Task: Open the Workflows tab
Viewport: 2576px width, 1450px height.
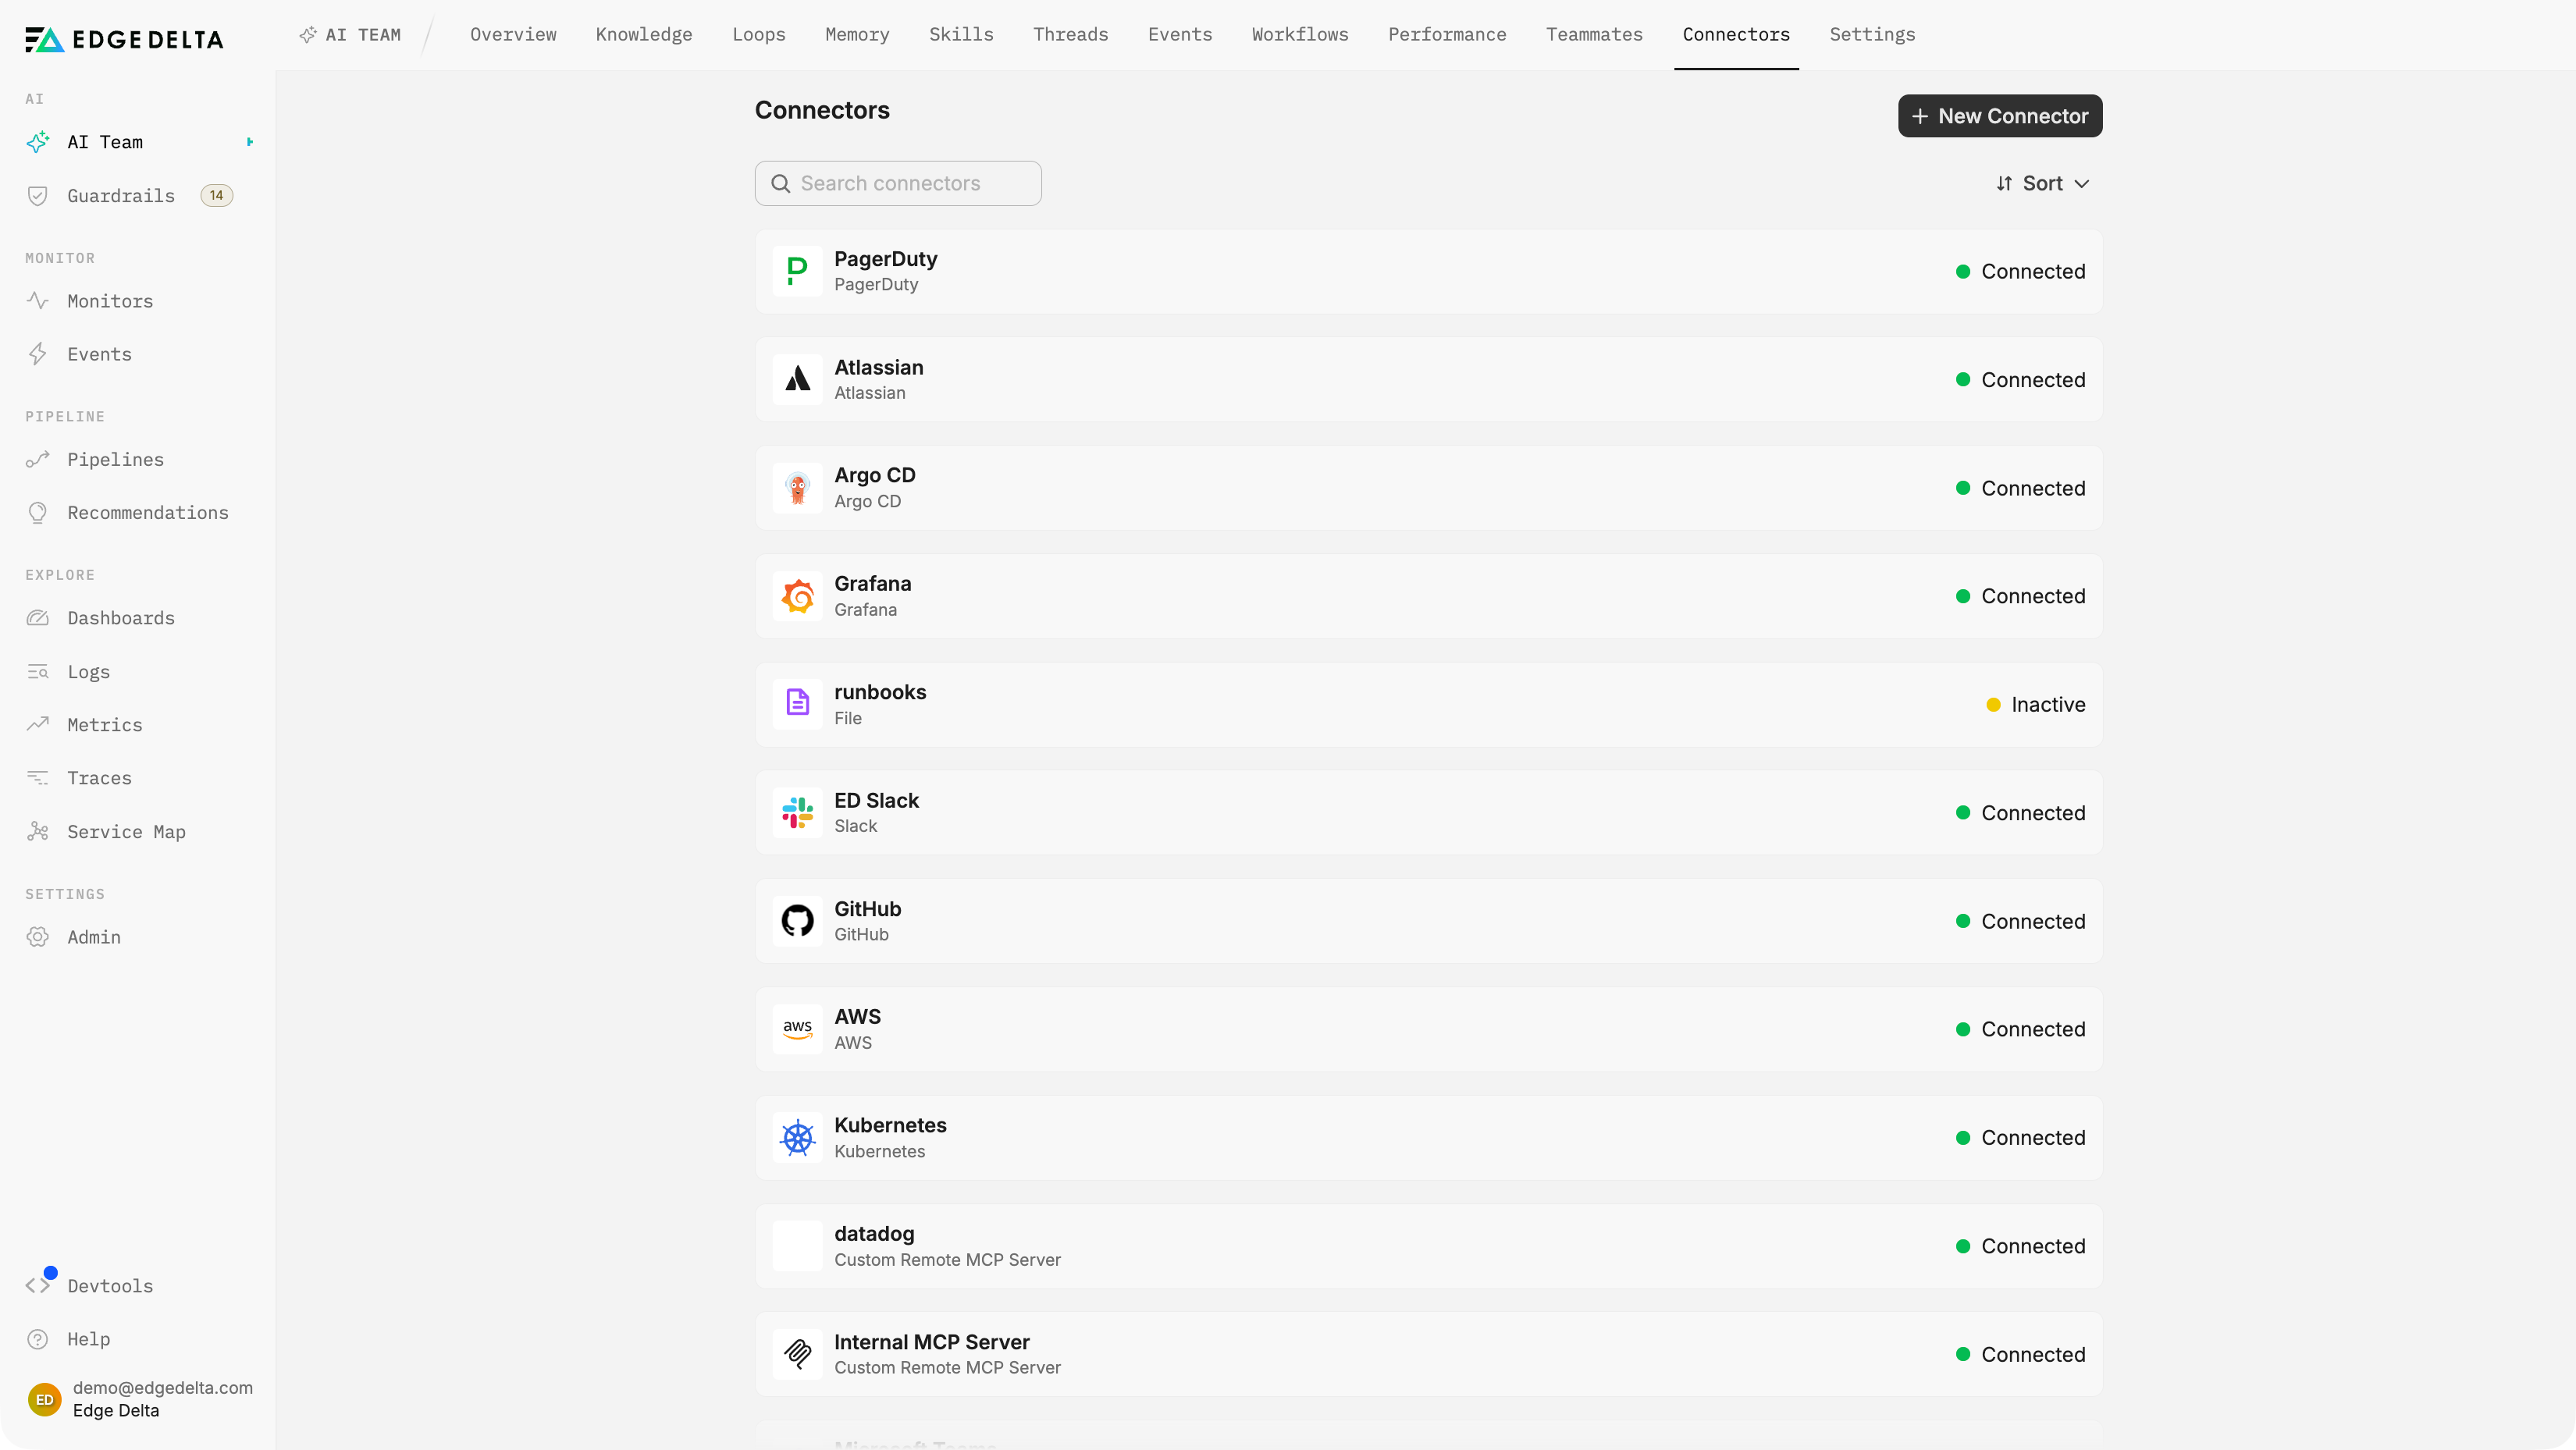Action: tap(1300, 35)
